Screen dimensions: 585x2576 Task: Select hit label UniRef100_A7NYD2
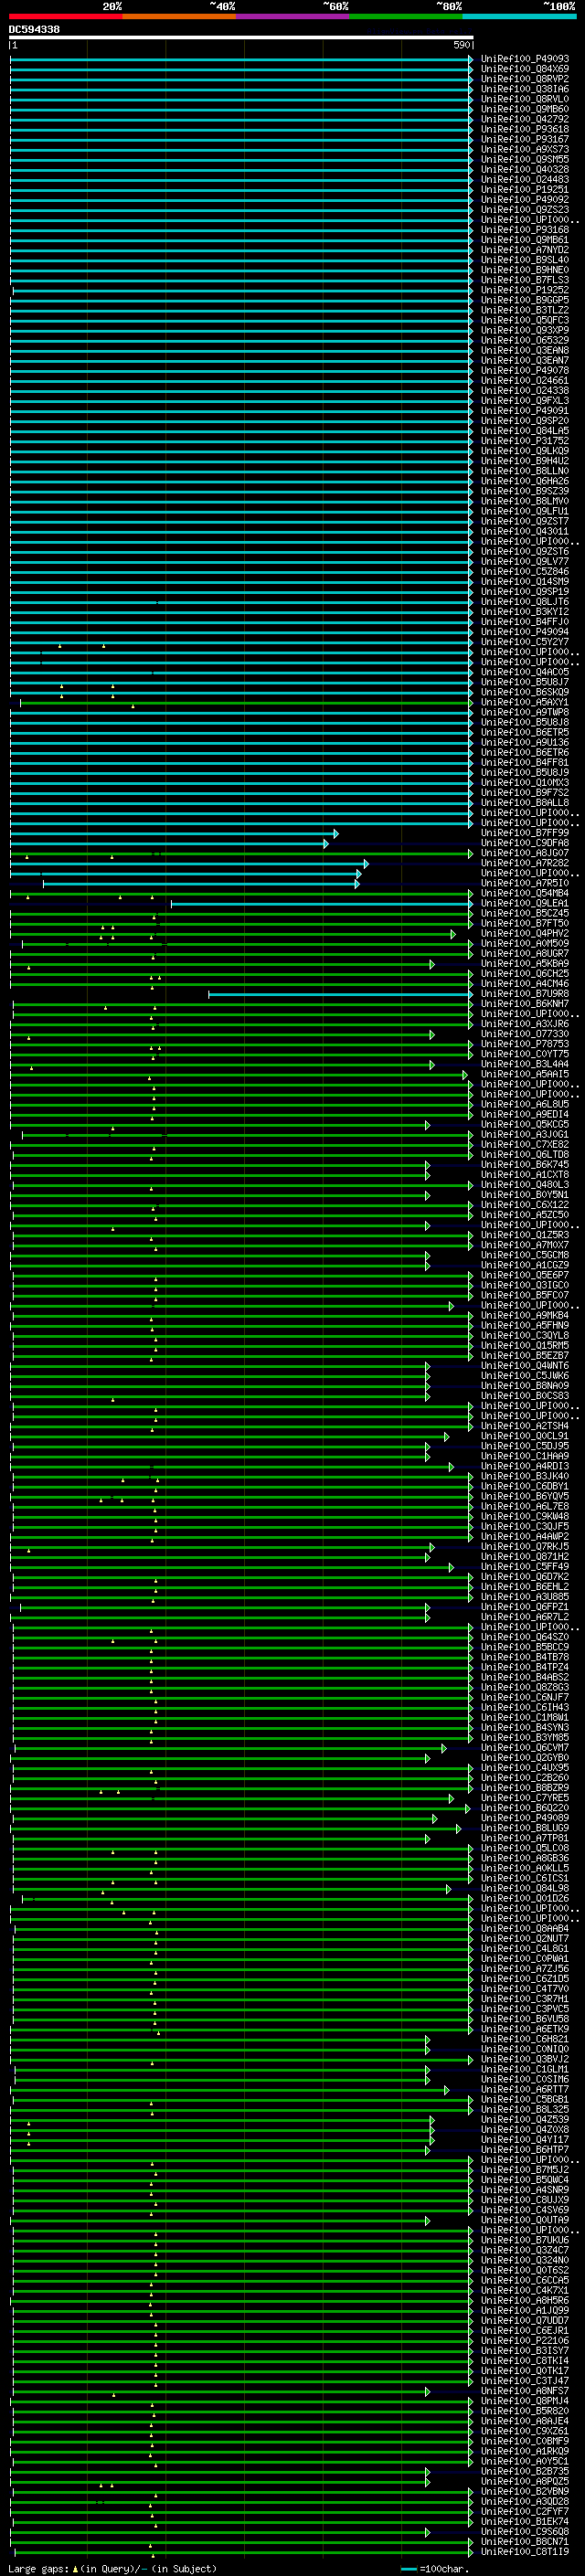[525, 250]
